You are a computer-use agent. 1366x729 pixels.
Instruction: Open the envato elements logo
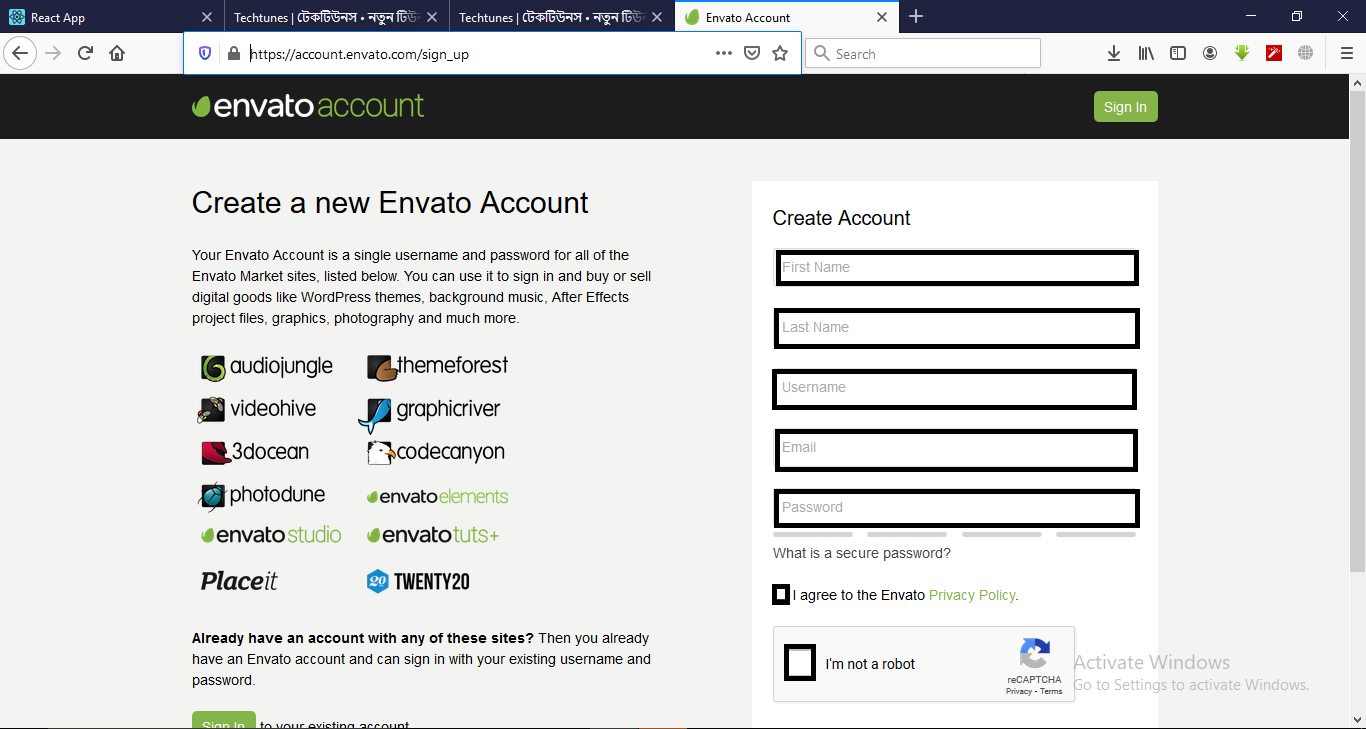pyautogui.click(x=438, y=497)
